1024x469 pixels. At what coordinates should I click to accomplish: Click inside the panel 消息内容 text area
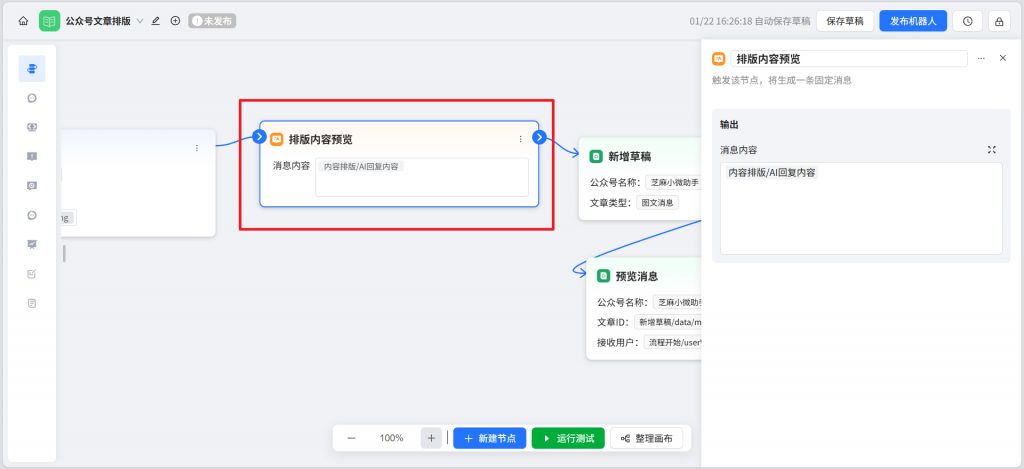(x=861, y=208)
